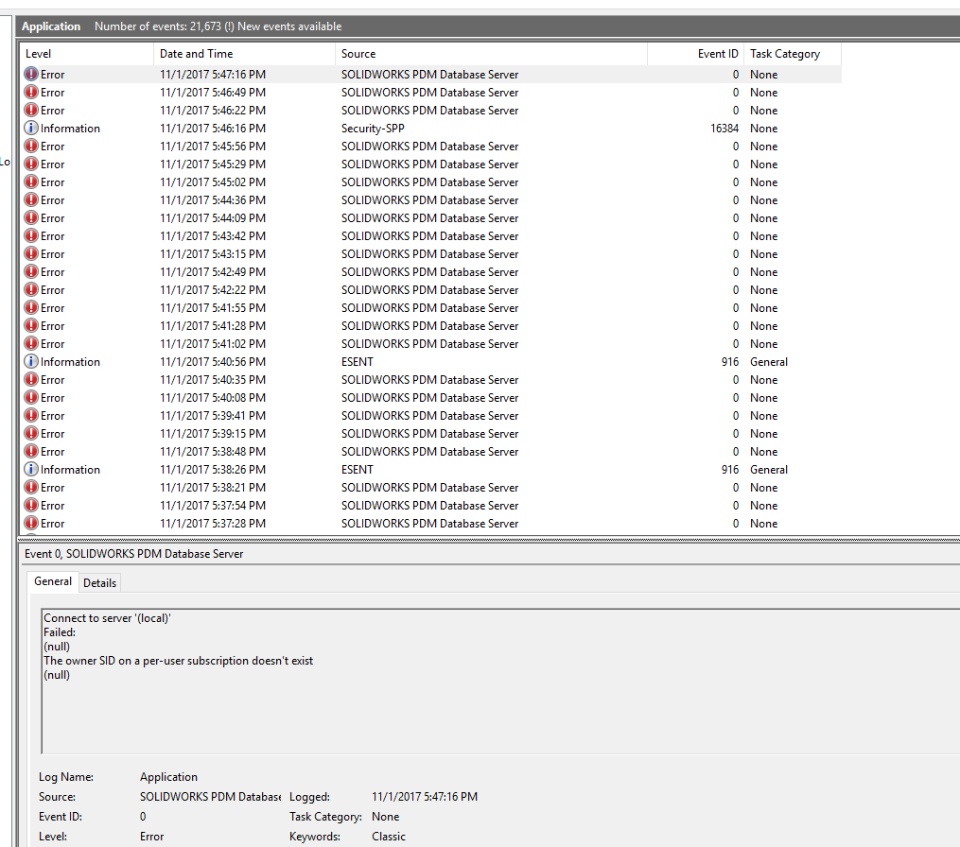960x847 pixels.
Task: Click the Keywords value 'Classic'
Action: pyautogui.click(x=388, y=837)
